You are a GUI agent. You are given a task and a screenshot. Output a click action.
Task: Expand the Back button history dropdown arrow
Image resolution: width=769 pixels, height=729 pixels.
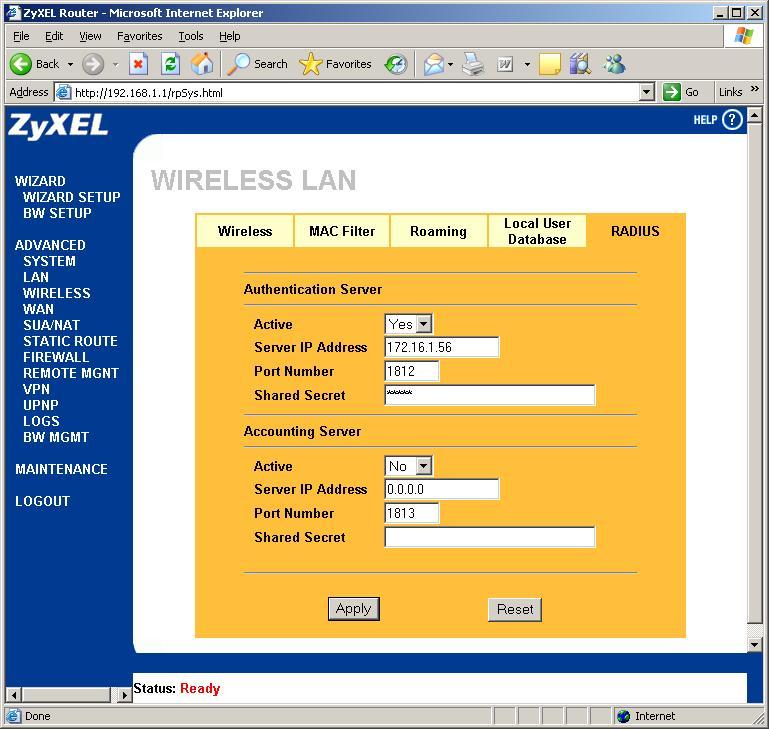click(x=70, y=64)
